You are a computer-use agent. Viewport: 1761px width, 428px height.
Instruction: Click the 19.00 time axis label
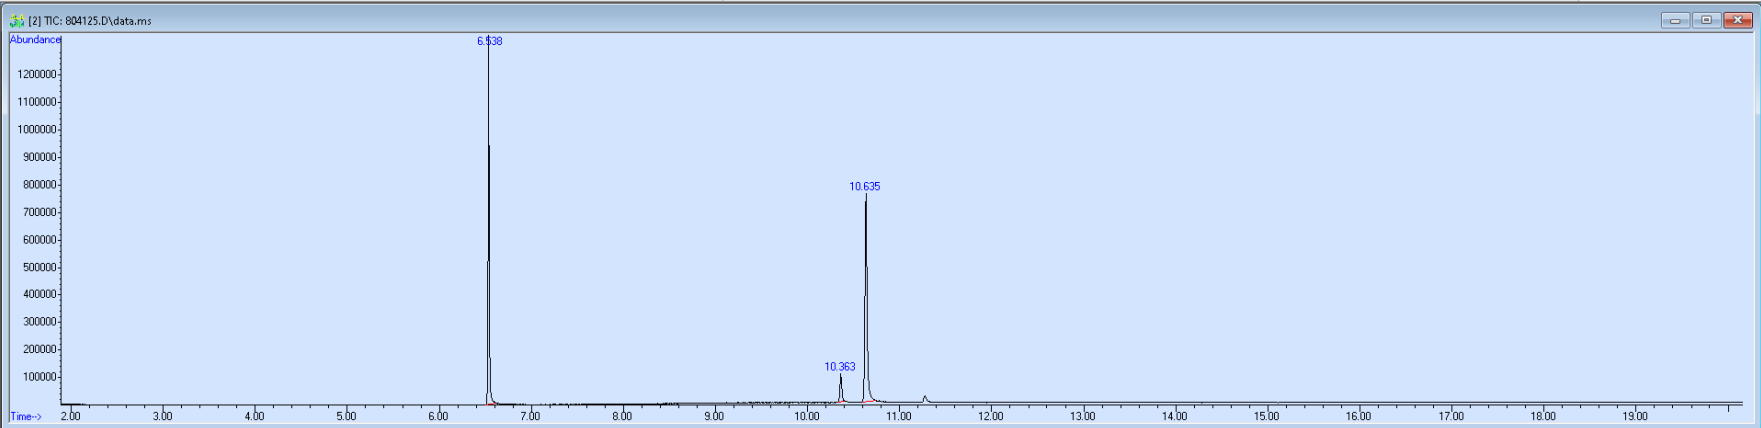coord(1635,416)
